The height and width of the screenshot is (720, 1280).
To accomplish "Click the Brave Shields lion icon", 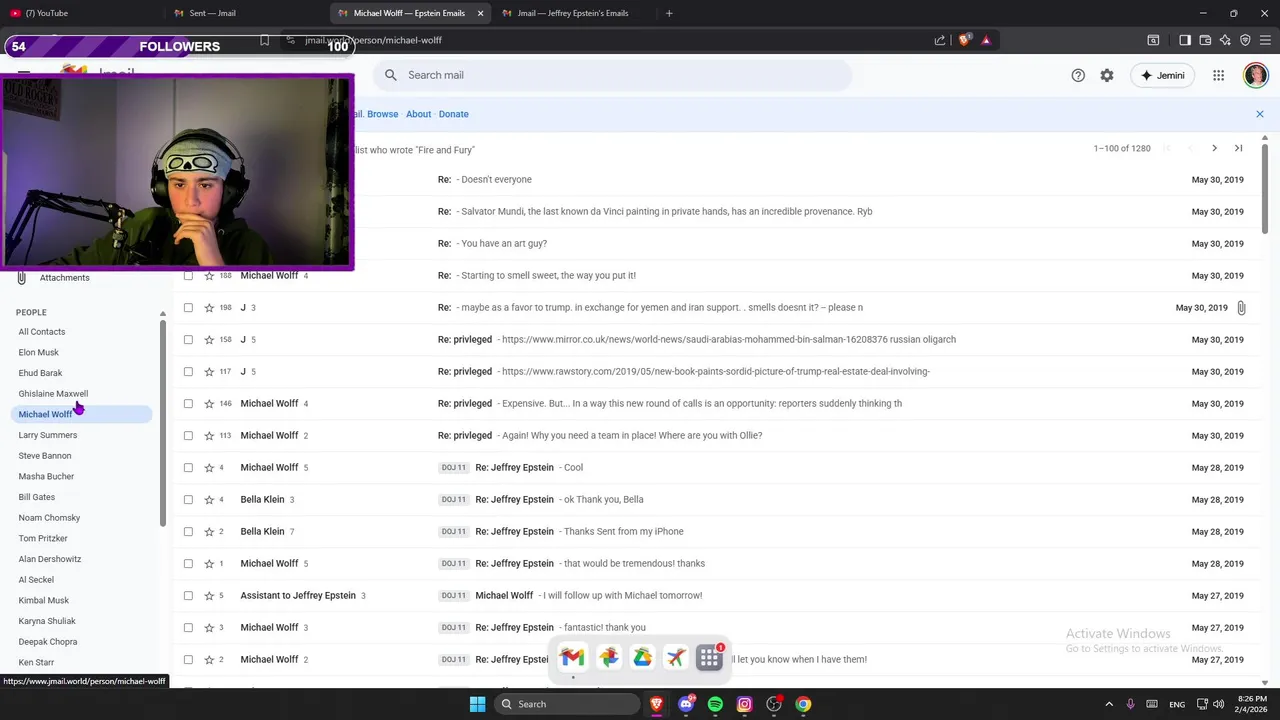I will click(965, 40).
